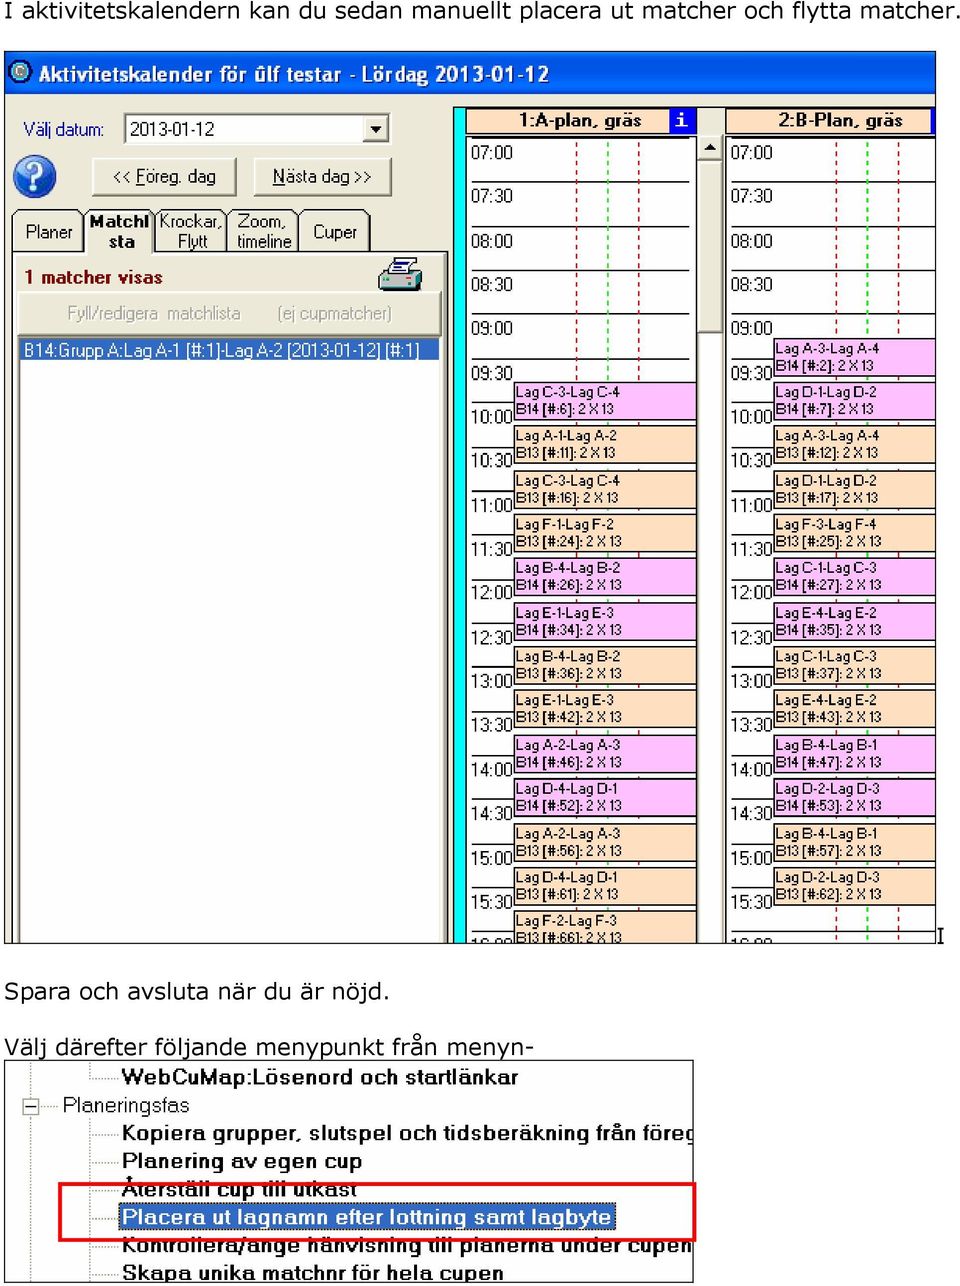Viewport: 960px width, 1286px height.
Task: Click the info icon next to 1:A-plan, gräs
Action: 681,120
